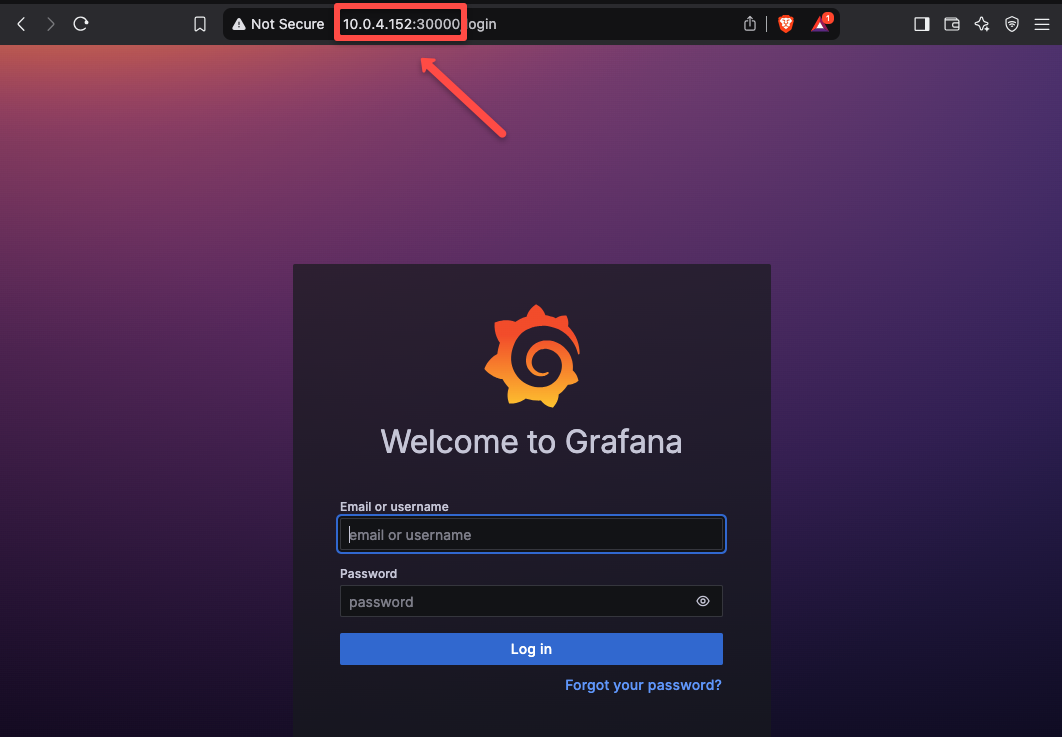
Task: Open the Brave VPN shield icon
Action: click(x=1012, y=24)
